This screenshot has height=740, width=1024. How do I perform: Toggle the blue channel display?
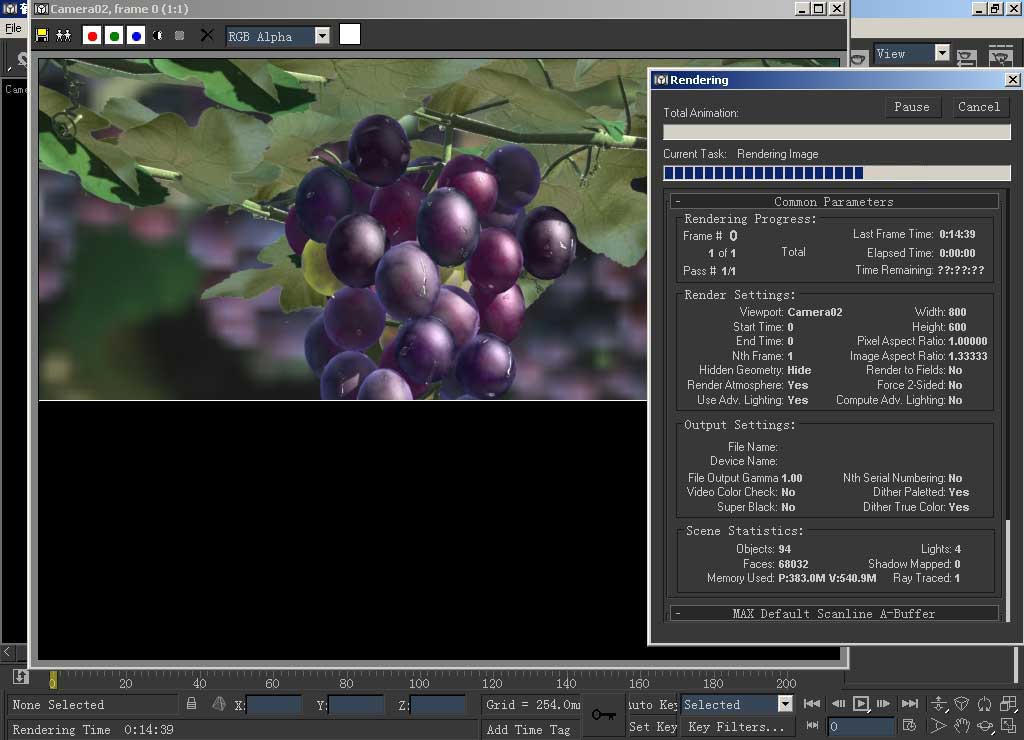(x=136, y=36)
